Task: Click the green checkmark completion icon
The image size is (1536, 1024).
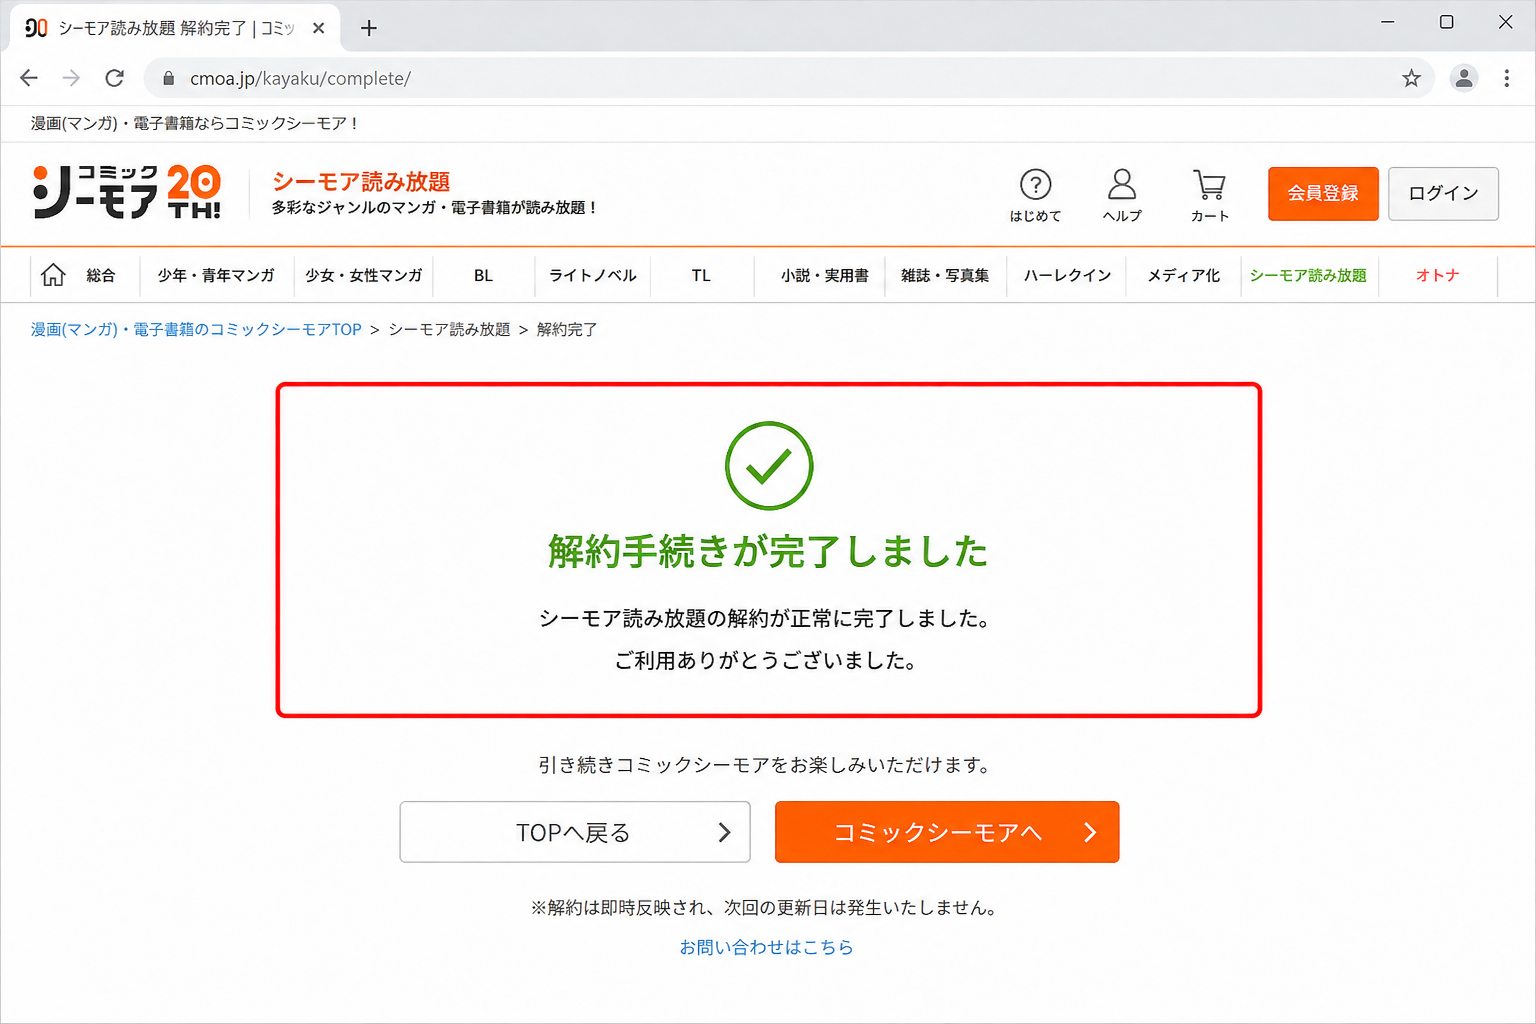Action: pos(769,466)
